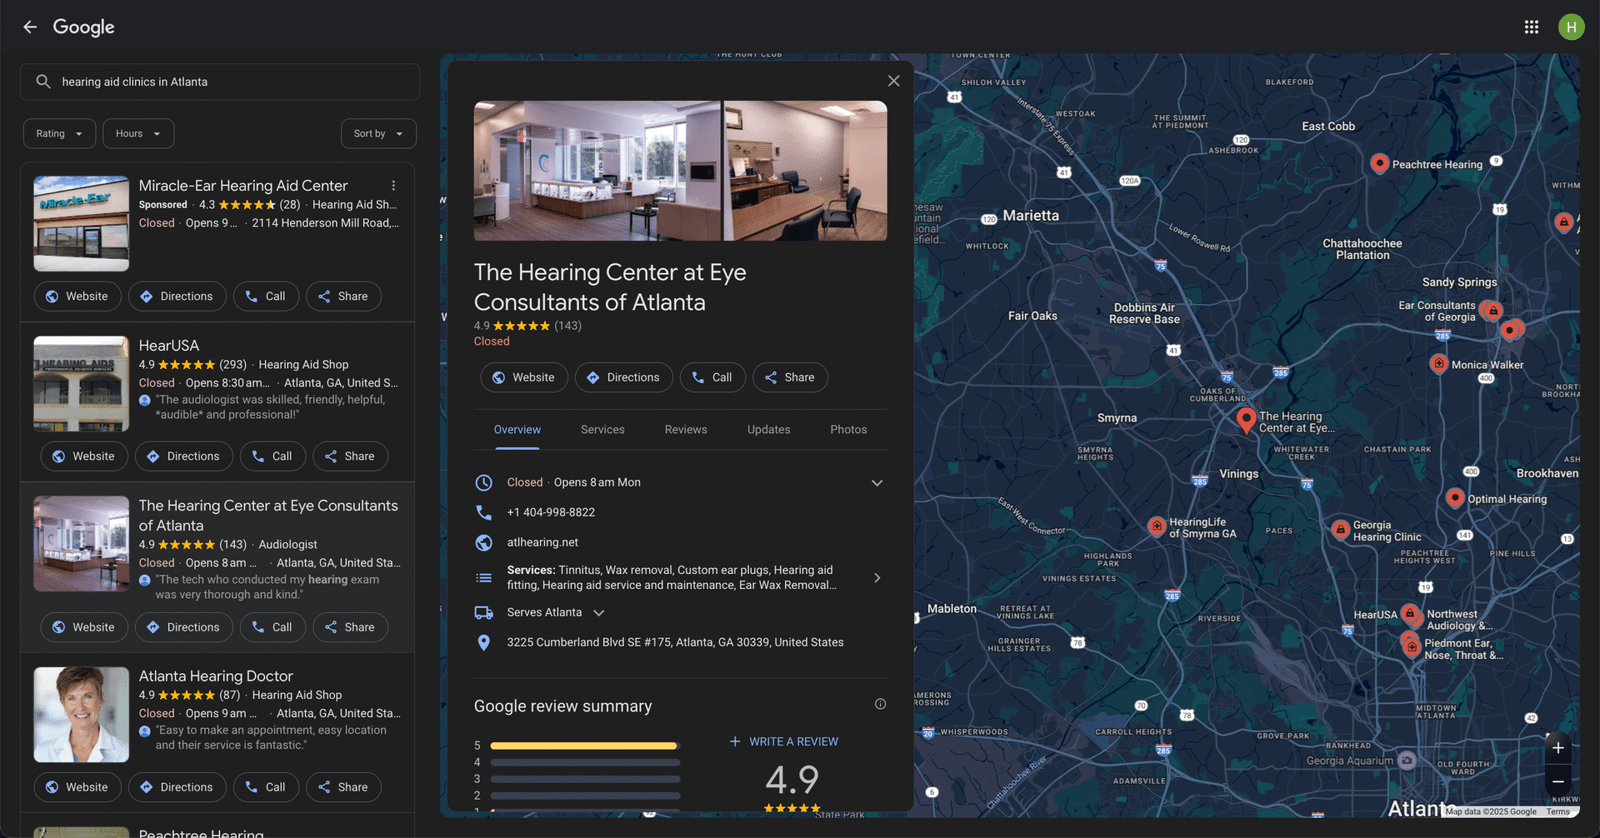Image resolution: width=1600 pixels, height=838 pixels.
Task: Click the info icon beside Google review summary
Action: (x=880, y=704)
